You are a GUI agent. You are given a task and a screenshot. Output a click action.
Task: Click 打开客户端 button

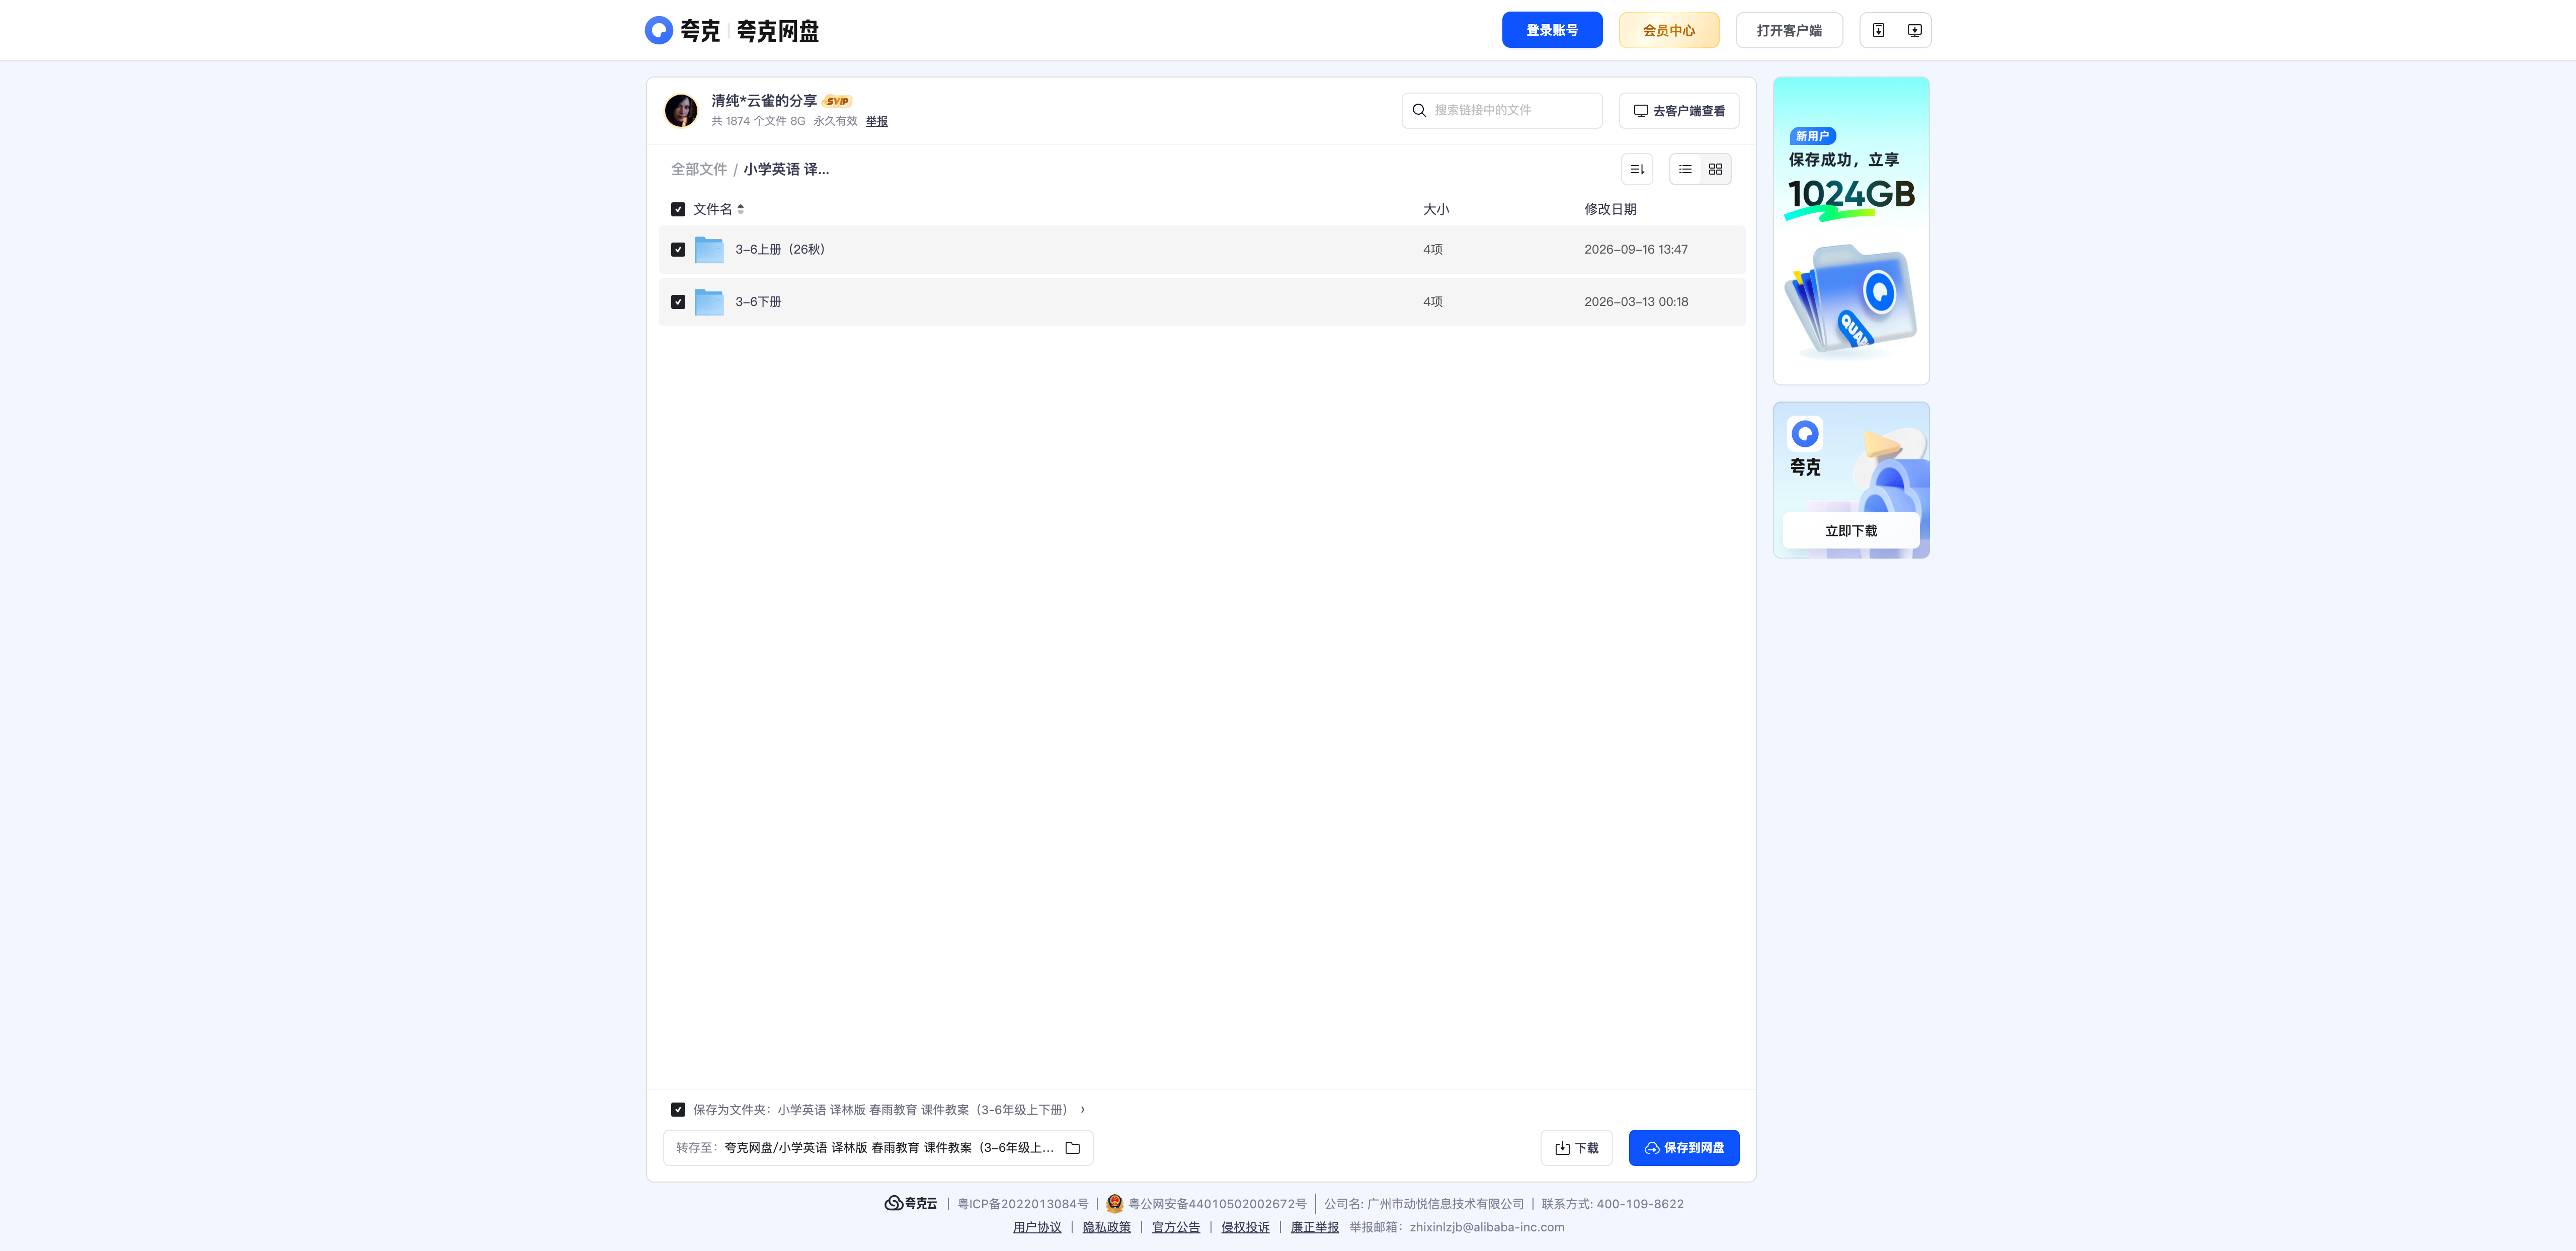1789,30
